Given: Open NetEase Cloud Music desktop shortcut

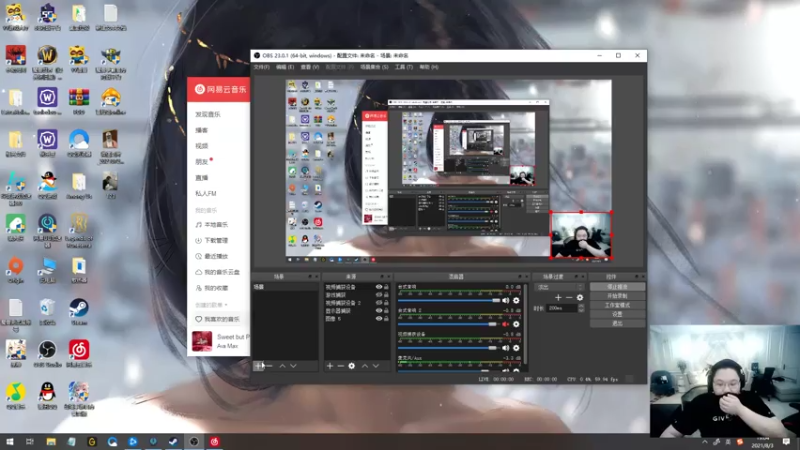Looking at the screenshot, I should click(79, 354).
